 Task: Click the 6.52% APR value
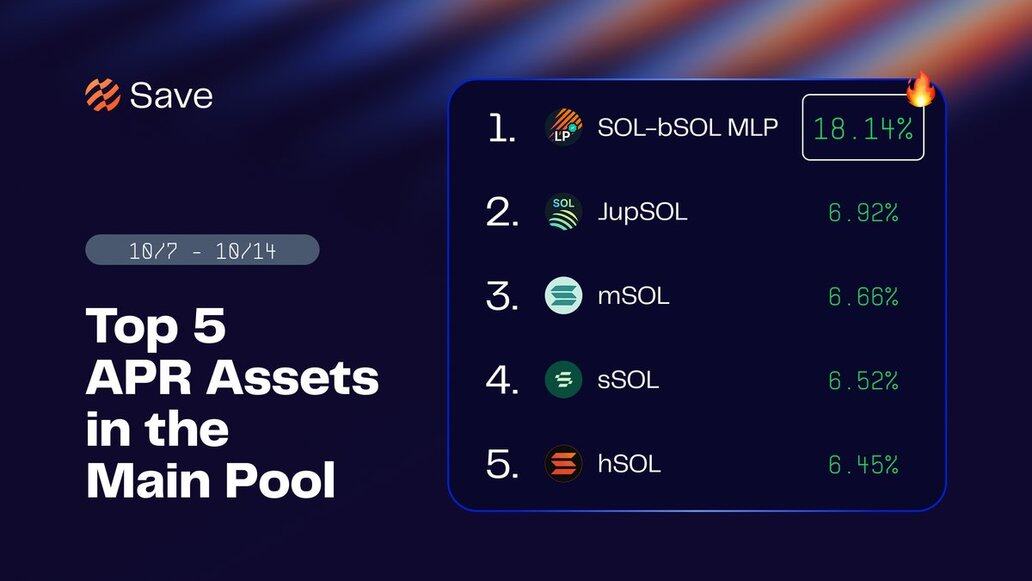(x=862, y=380)
